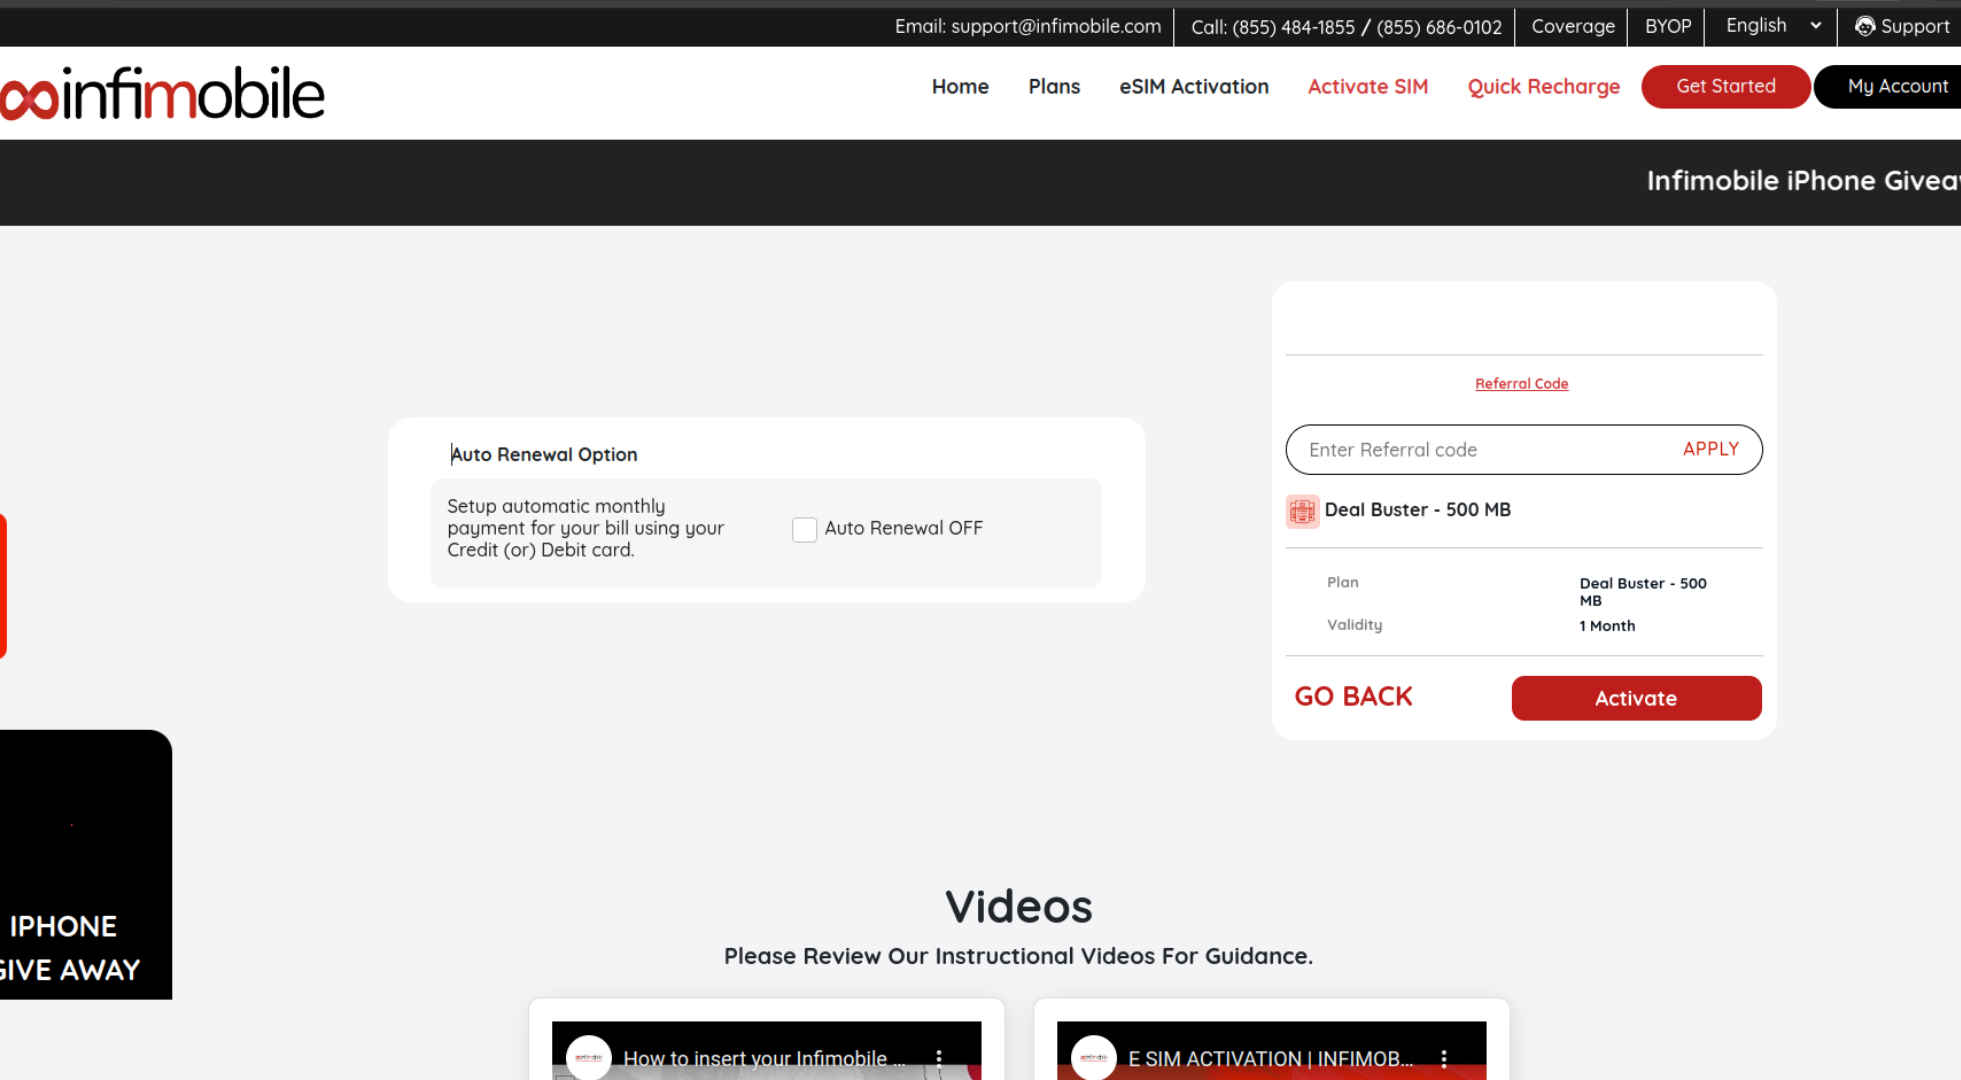Open eSIM video's three-dot menu

1444,1058
